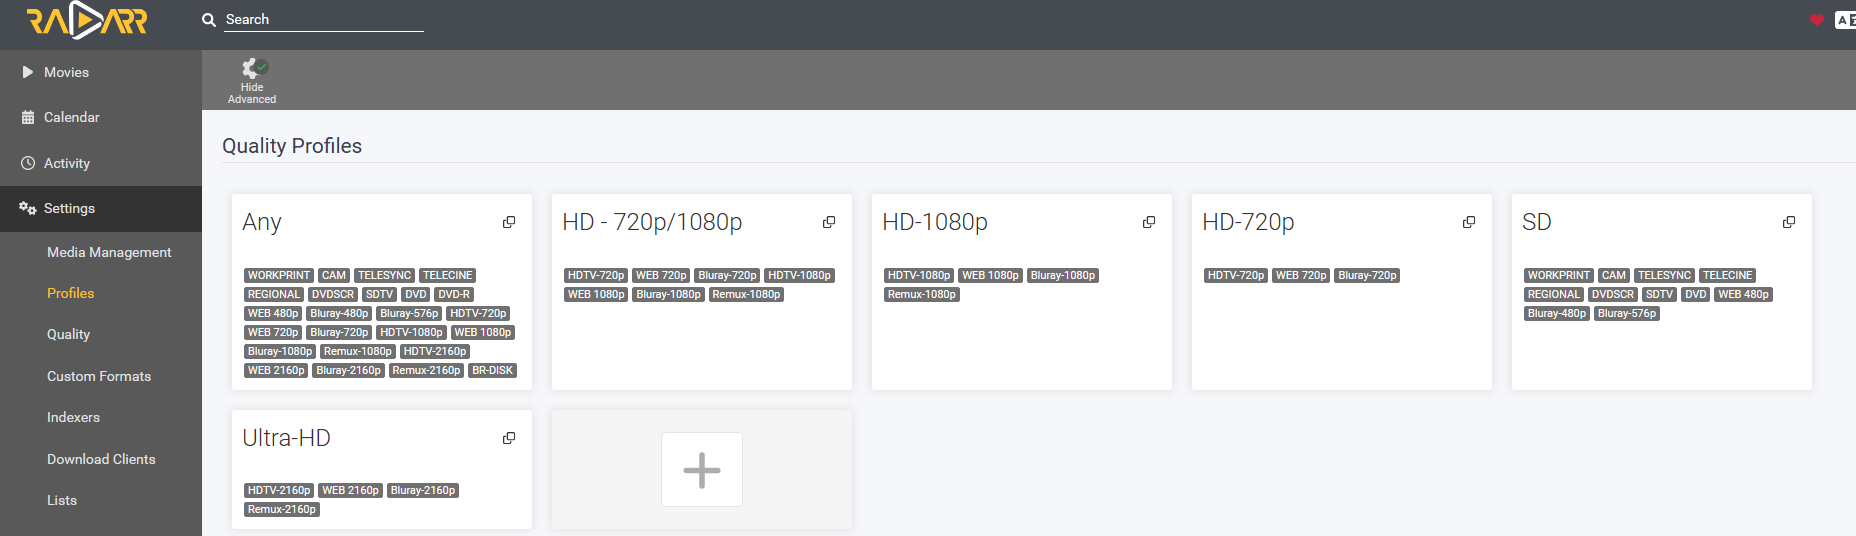Clone the HD-720p quality profile
This screenshot has height=536, width=1856.
pyautogui.click(x=1469, y=222)
